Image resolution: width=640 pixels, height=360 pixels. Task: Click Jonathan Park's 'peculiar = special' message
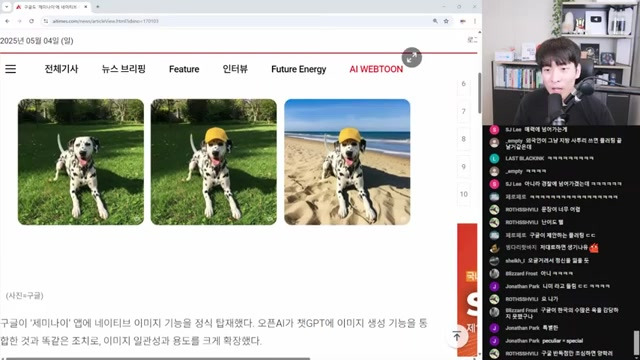coord(562,341)
